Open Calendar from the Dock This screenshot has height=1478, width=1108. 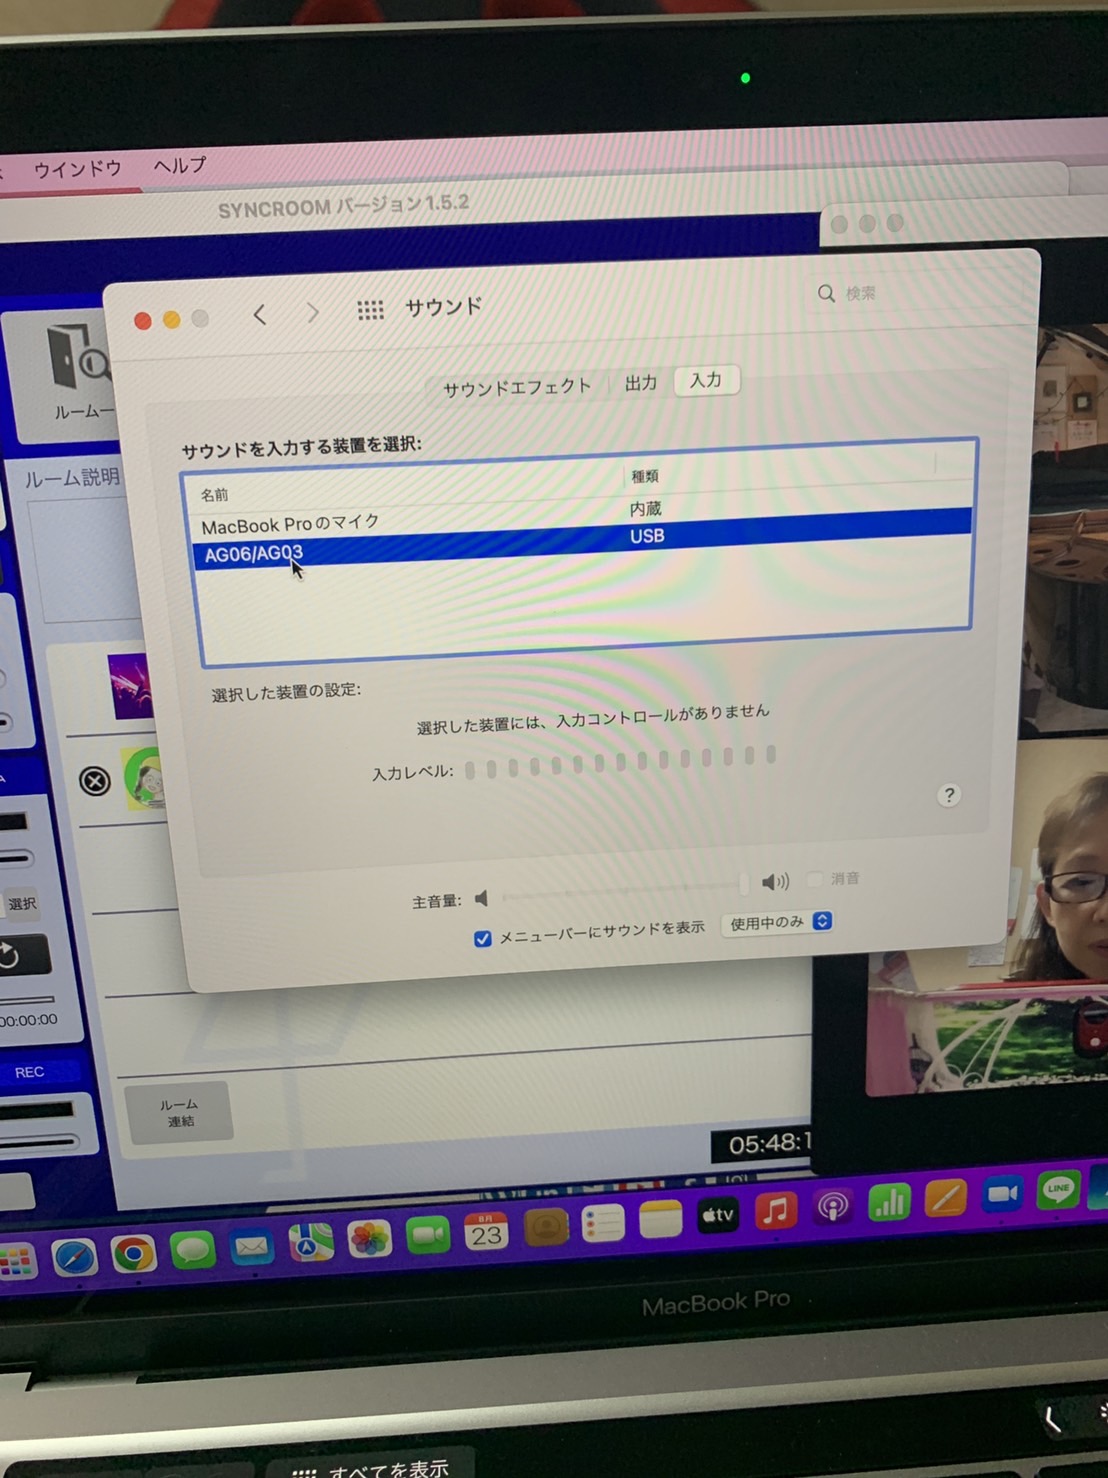click(x=486, y=1231)
